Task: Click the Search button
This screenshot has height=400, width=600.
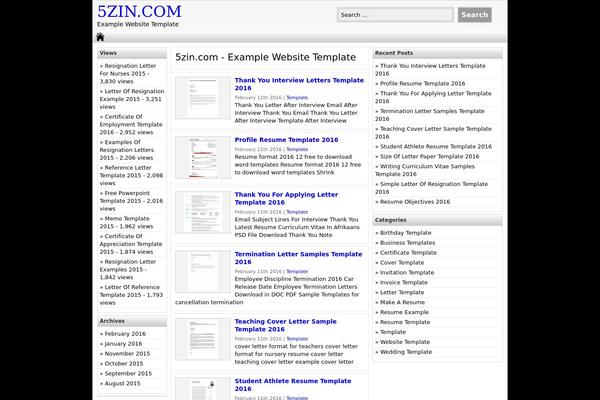Action: pos(474,15)
